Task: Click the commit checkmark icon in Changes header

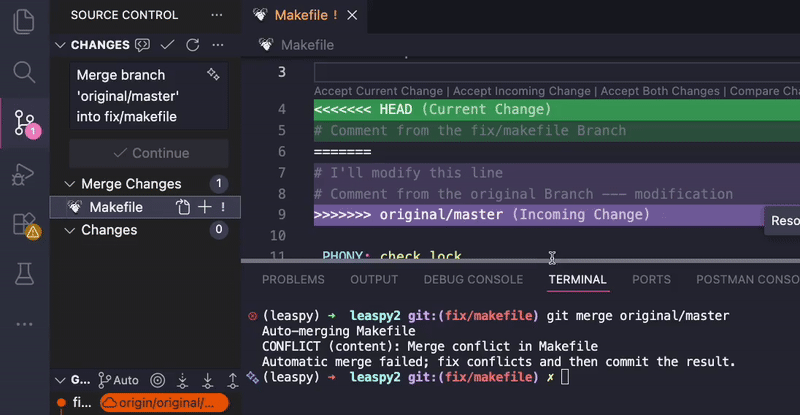Action: pos(167,45)
